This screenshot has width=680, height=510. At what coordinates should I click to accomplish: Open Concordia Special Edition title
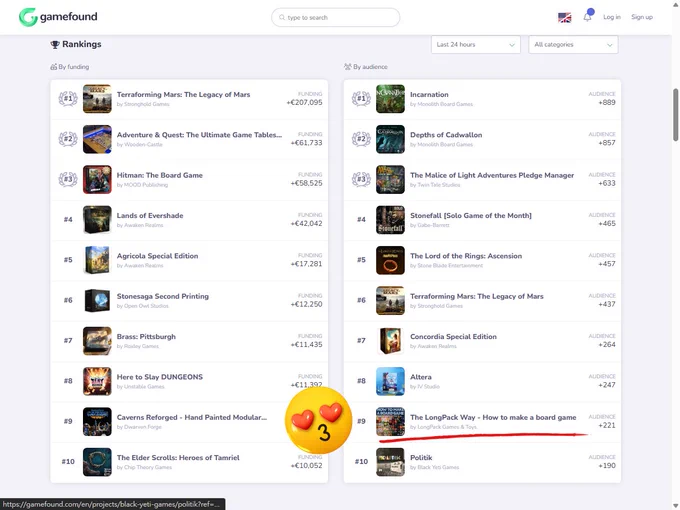[454, 337]
